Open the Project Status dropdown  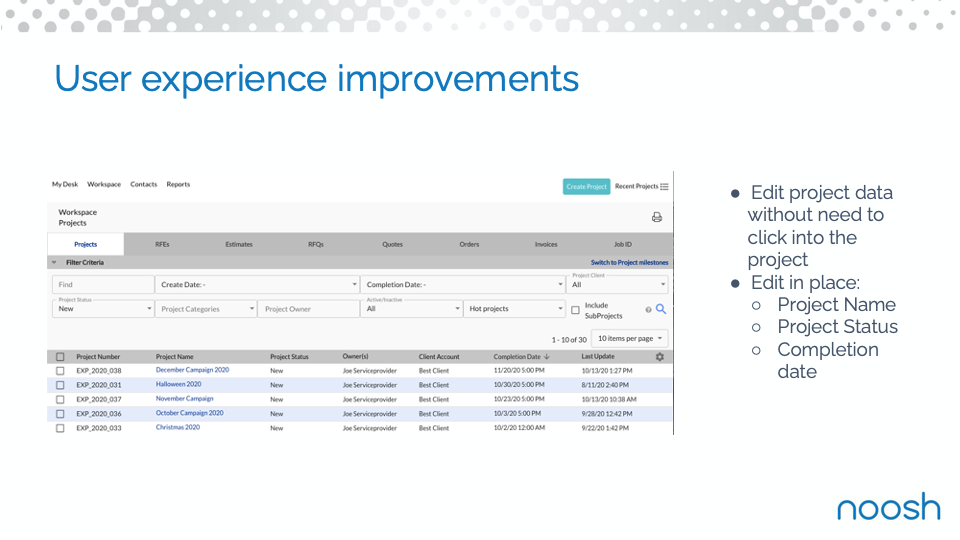coord(103,309)
